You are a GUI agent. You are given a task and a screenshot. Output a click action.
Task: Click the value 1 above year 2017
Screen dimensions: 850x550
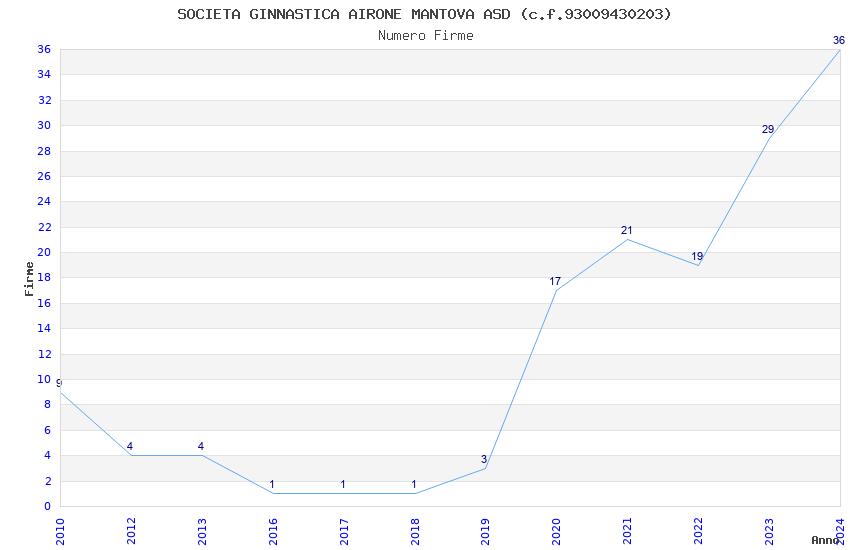click(343, 484)
